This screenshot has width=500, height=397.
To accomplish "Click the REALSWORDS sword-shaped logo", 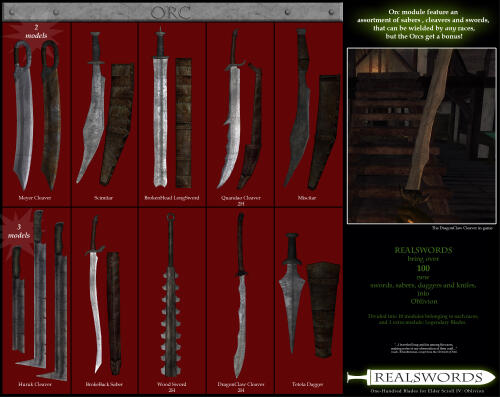I will [421, 378].
